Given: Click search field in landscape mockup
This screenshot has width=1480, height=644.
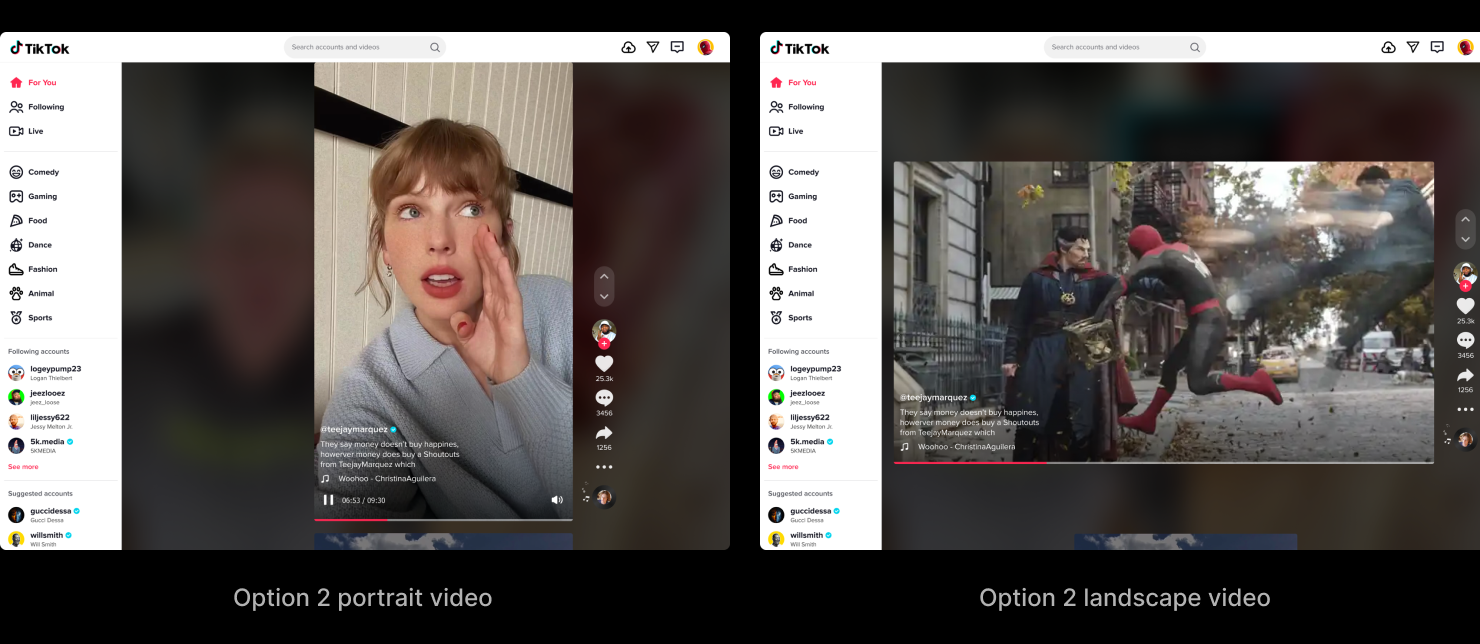Looking at the screenshot, I should click(1125, 47).
